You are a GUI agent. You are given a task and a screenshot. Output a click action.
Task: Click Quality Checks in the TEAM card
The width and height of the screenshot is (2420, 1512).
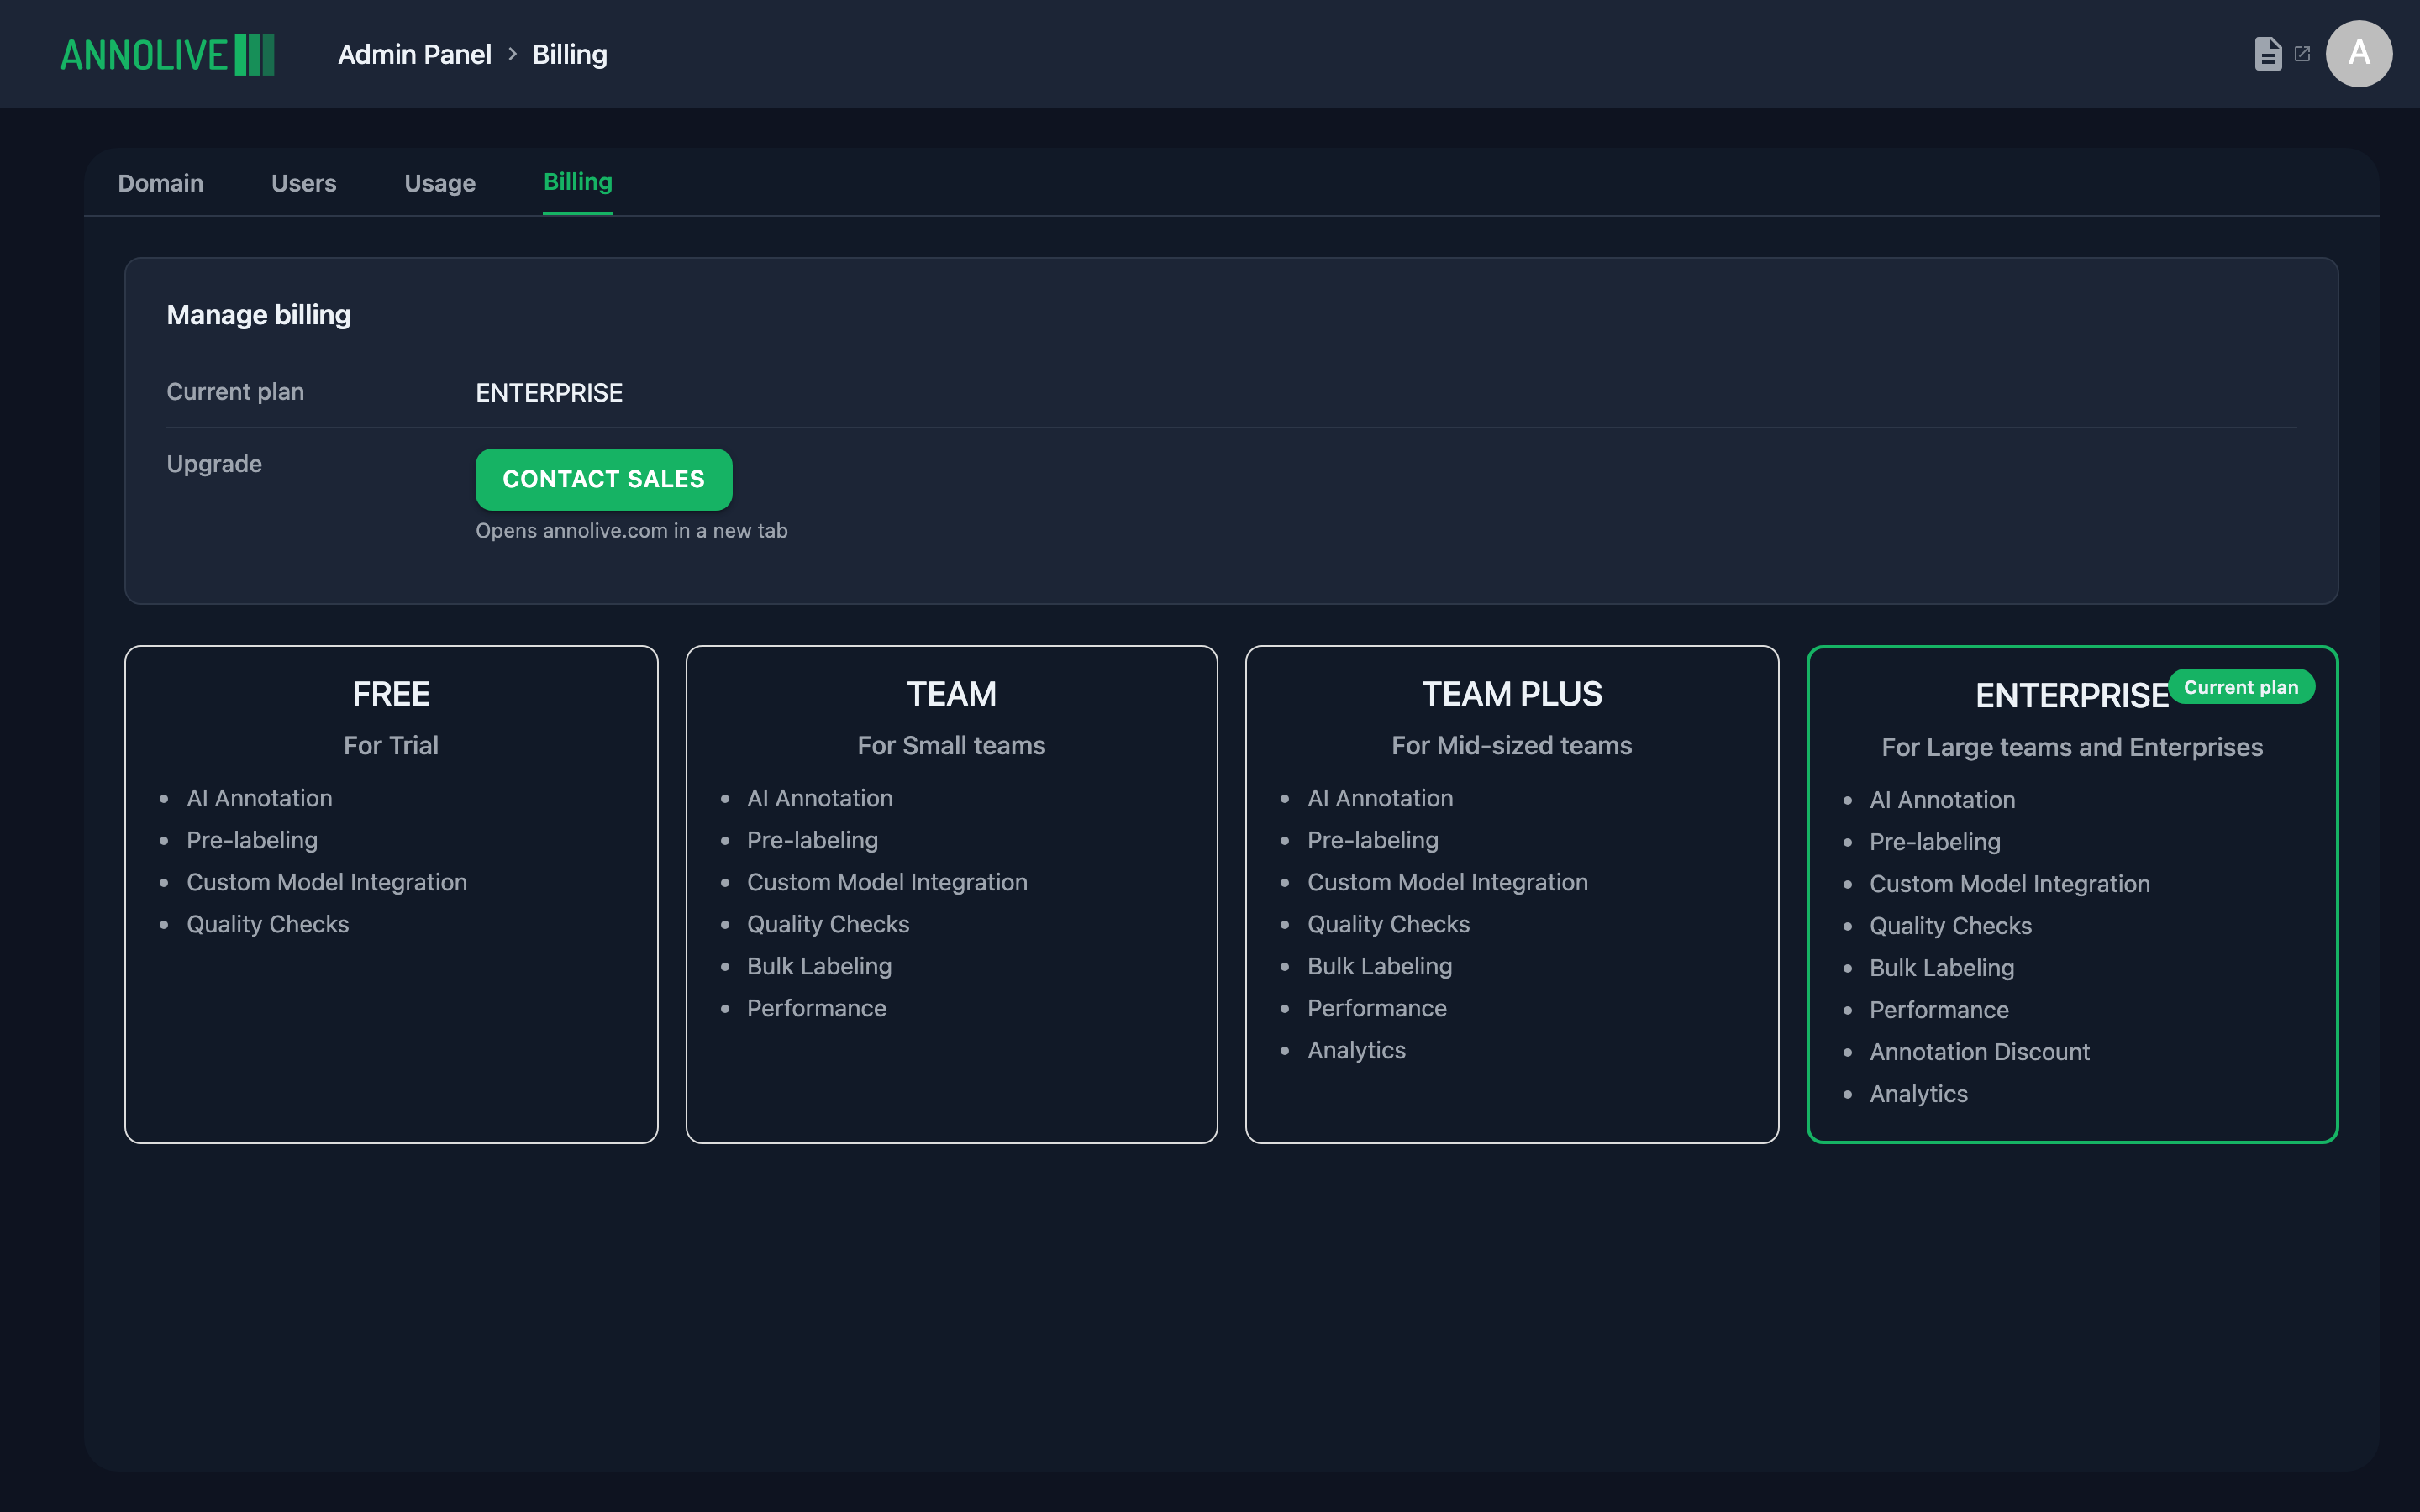pos(829,924)
